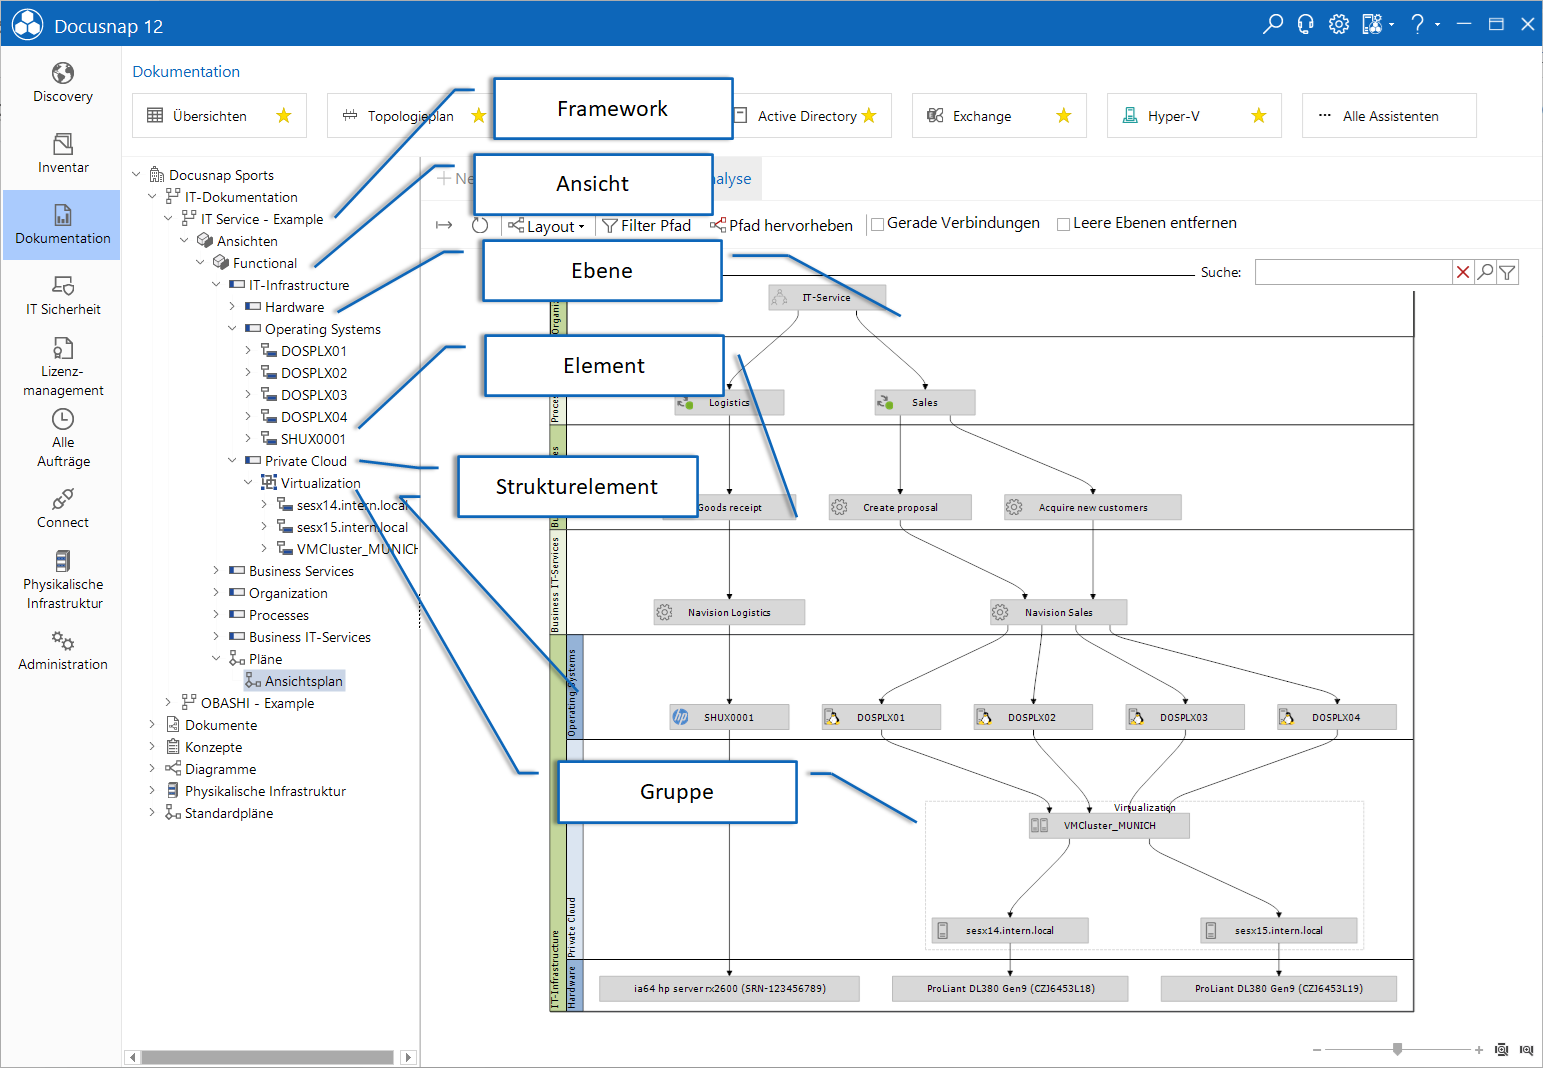Image resolution: width=1543 pixels, height=1068 pixels.
Task: Collapse the Operating Systems tree node
Action: [x=232, y=329]
